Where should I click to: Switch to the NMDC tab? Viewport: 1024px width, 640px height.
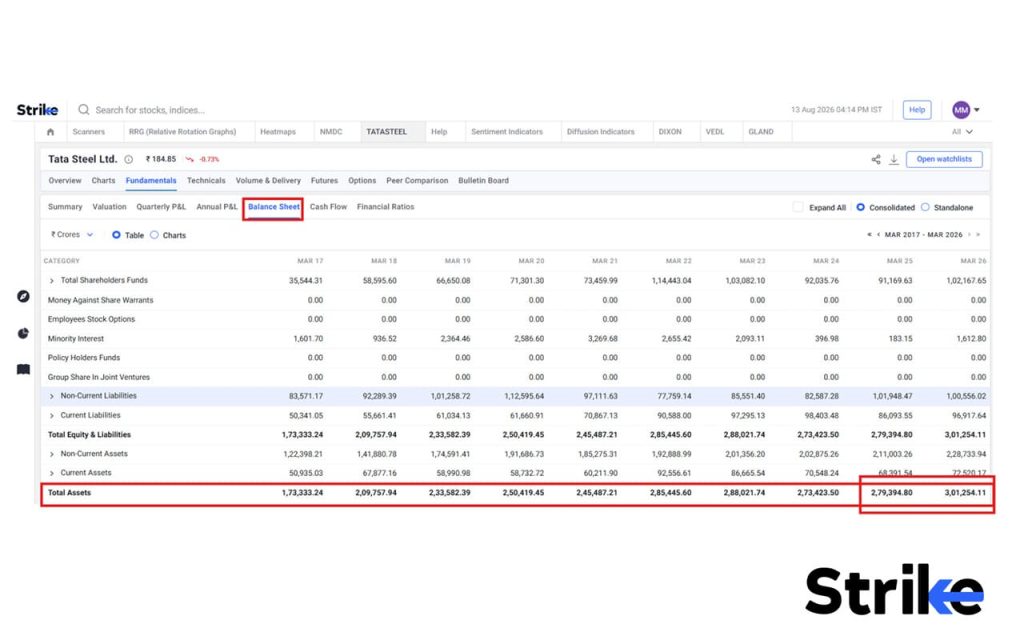(331, 132)
